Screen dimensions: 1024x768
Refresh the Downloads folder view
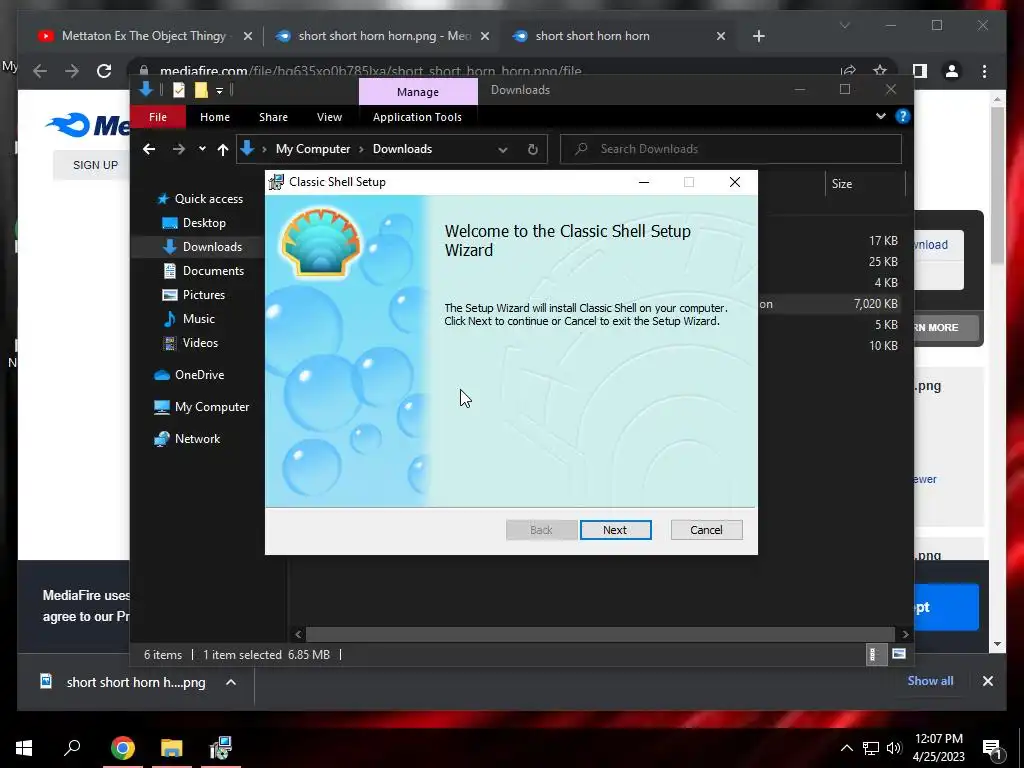tap(533, 150)
